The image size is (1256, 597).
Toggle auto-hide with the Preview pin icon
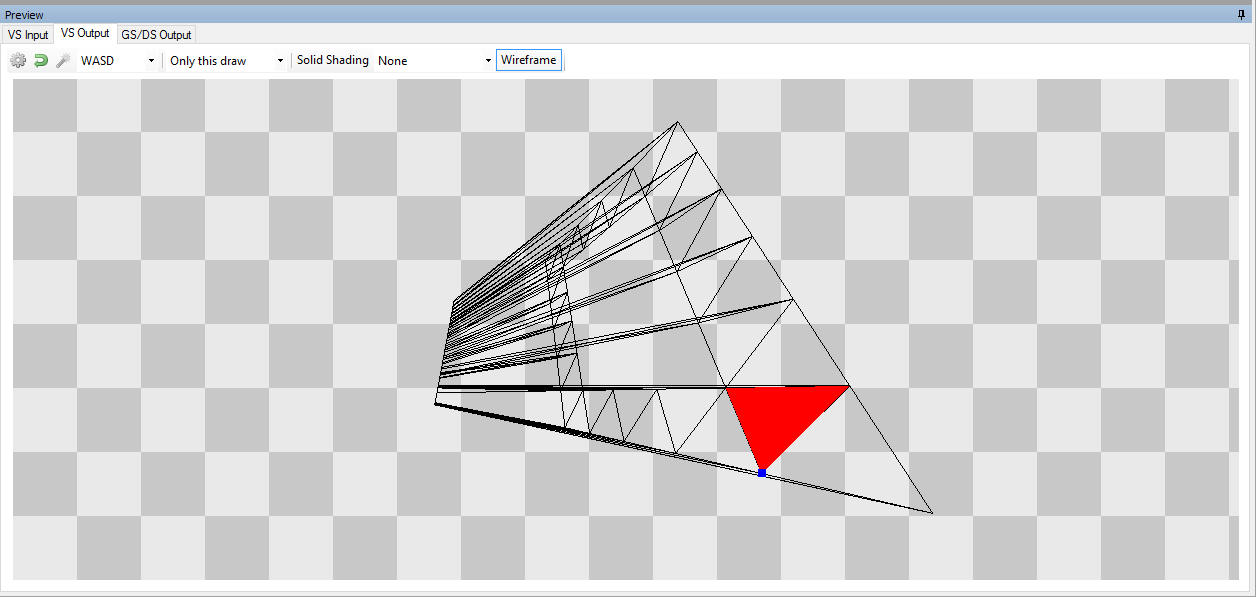click(1244, 15)
